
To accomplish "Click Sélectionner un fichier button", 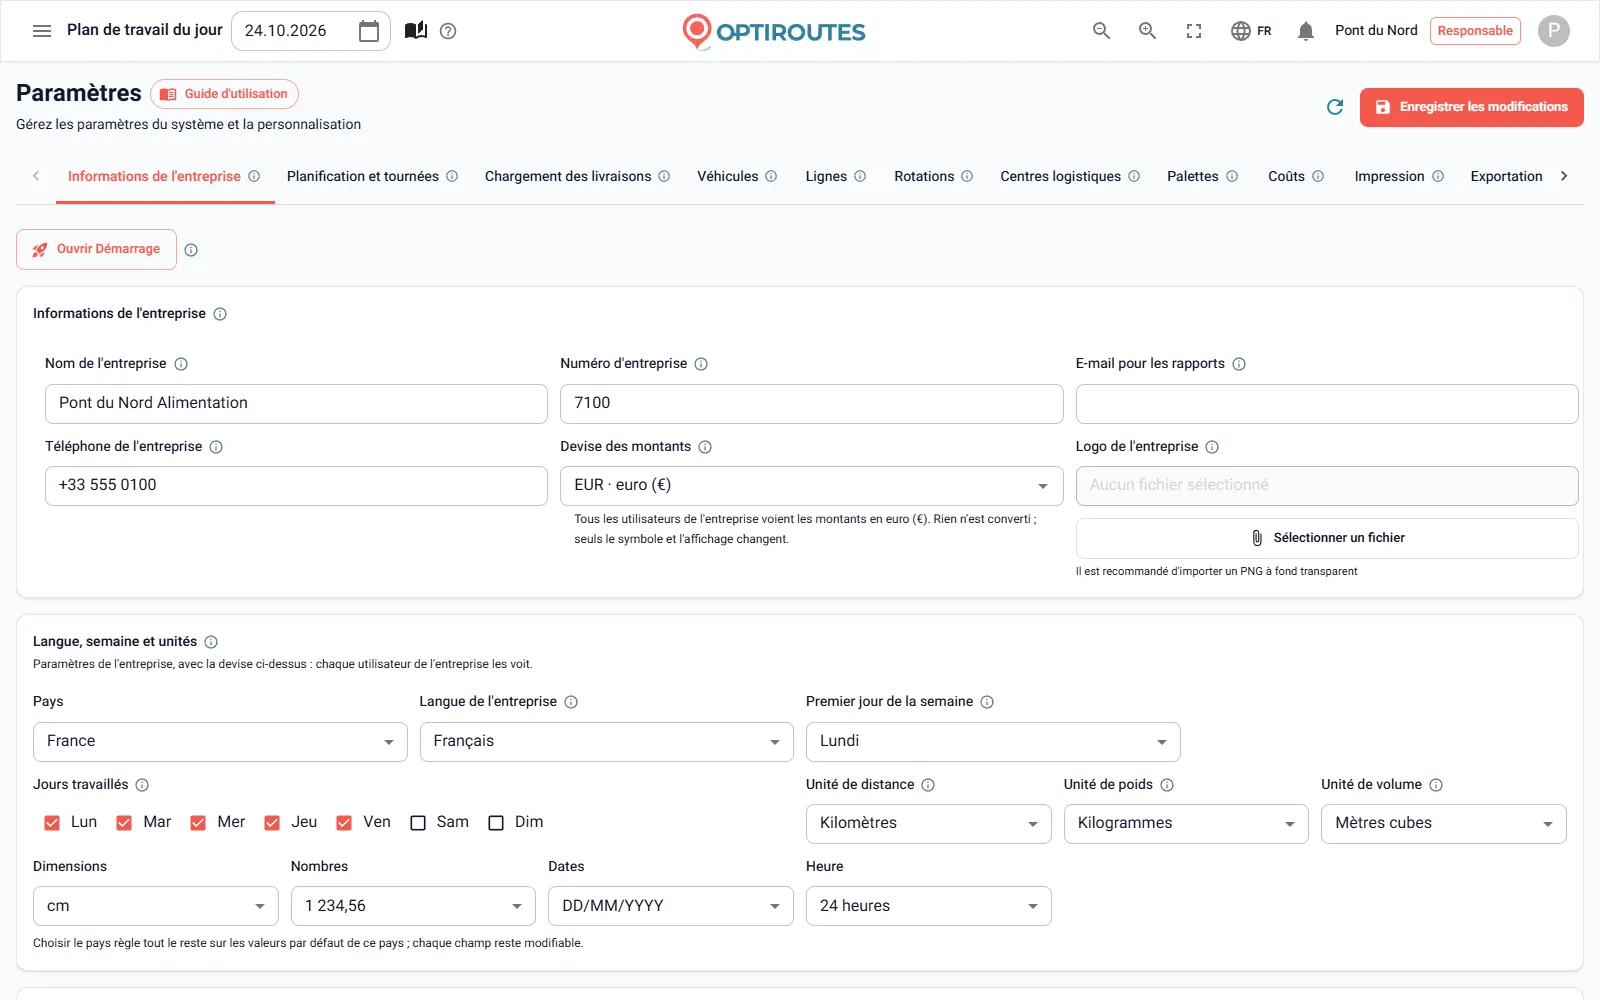I will tap(1327, 538).
